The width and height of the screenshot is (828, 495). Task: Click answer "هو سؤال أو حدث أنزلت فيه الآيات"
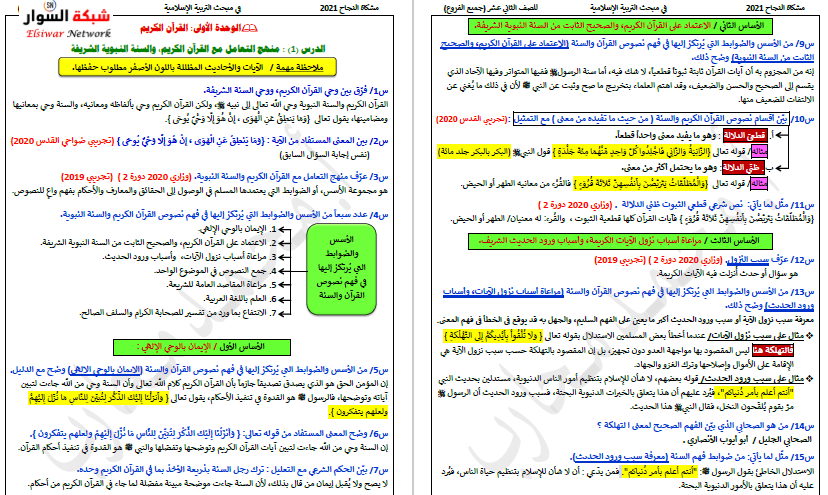(727, 274)
